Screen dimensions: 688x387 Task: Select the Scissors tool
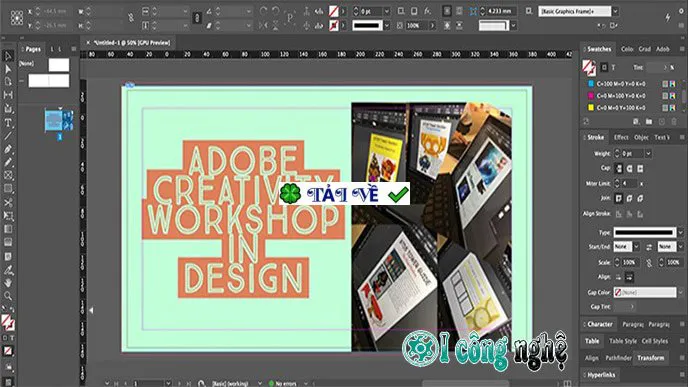click(x=8, y=203)
